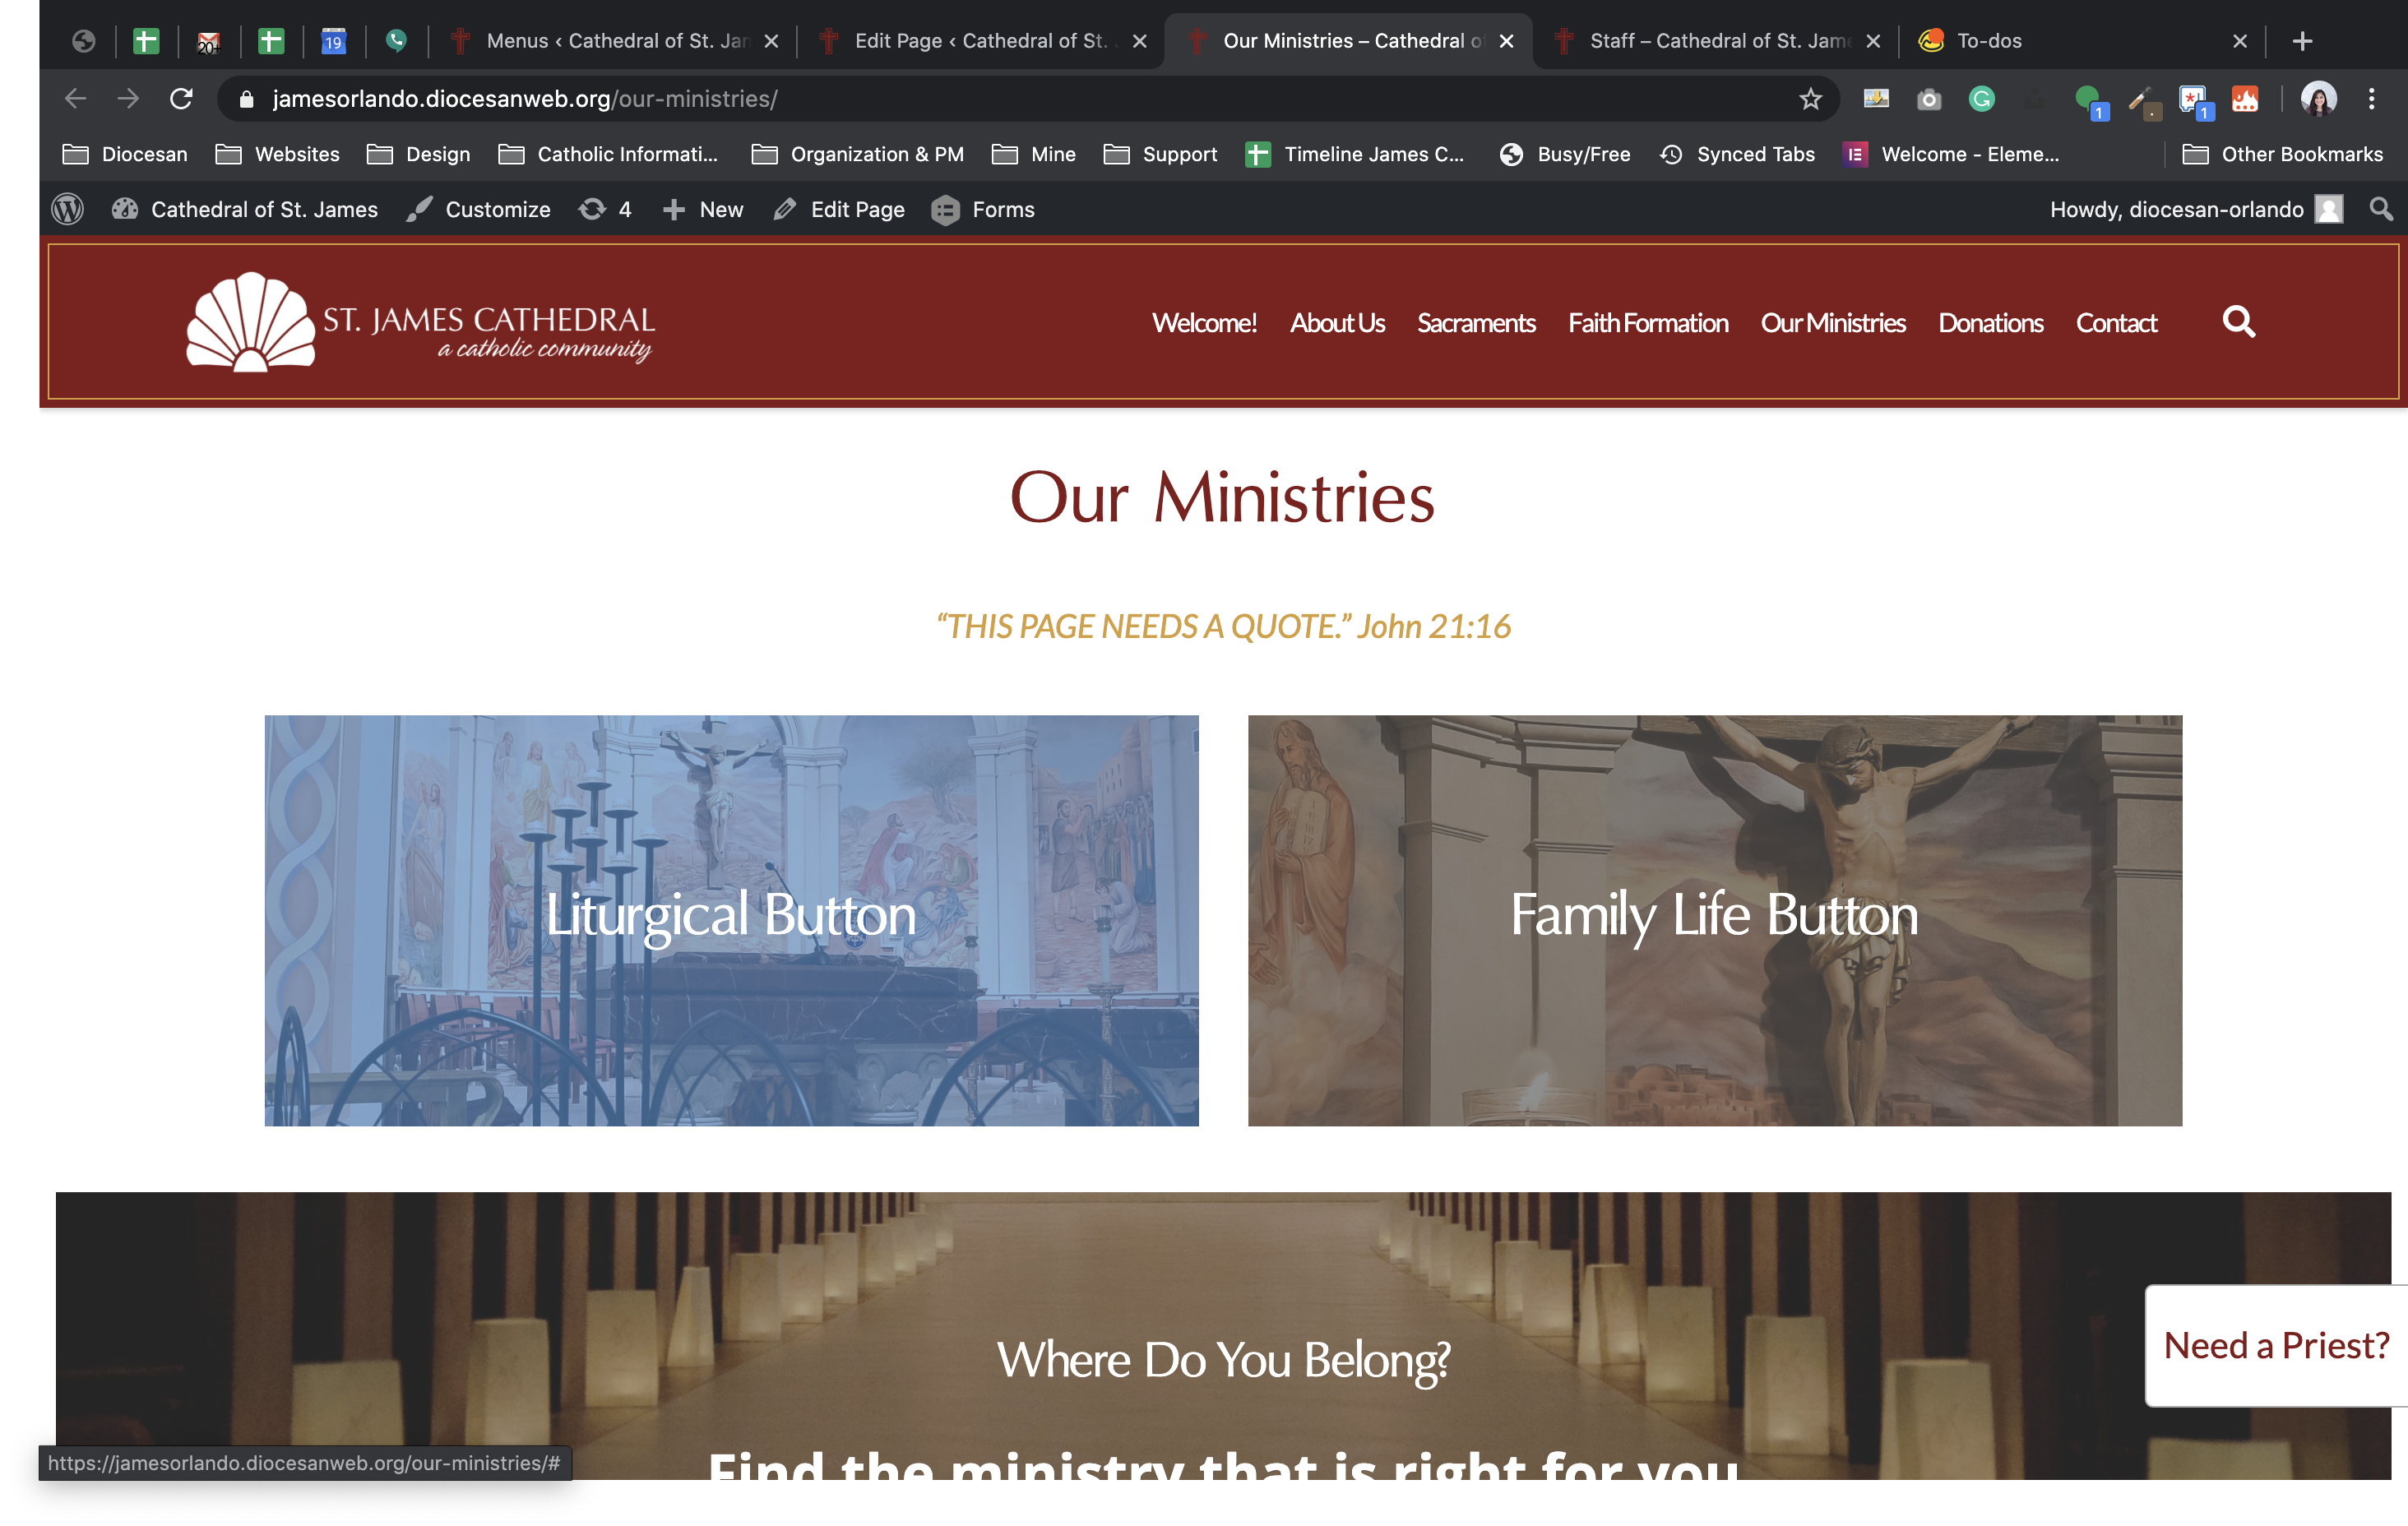Click the St. James Cathedral shell logo
2408x1526 pixels.
[x=251, y=322]
